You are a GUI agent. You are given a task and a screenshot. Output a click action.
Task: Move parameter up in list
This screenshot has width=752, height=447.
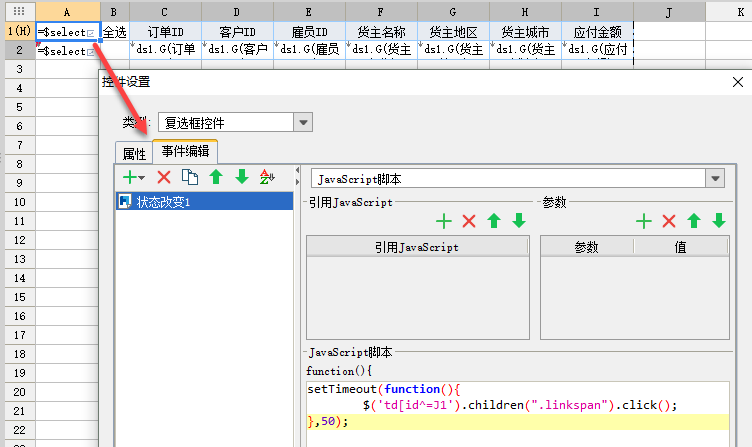click(694, 221)
